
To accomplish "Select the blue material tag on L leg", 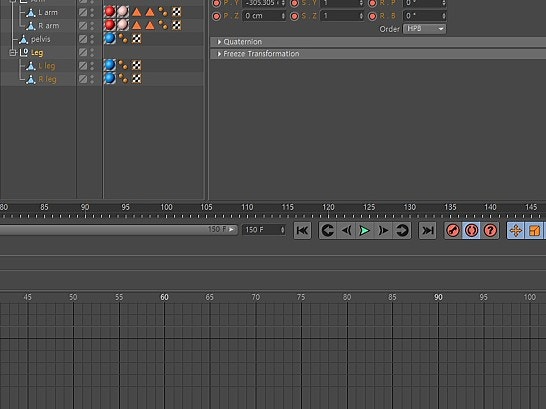I will (110, 65).
